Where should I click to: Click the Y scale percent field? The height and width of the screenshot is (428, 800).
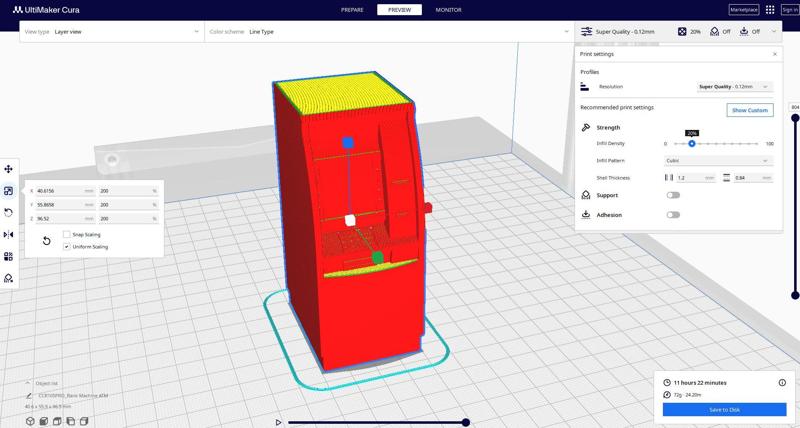pyautogui.click(x=129, y=205)
